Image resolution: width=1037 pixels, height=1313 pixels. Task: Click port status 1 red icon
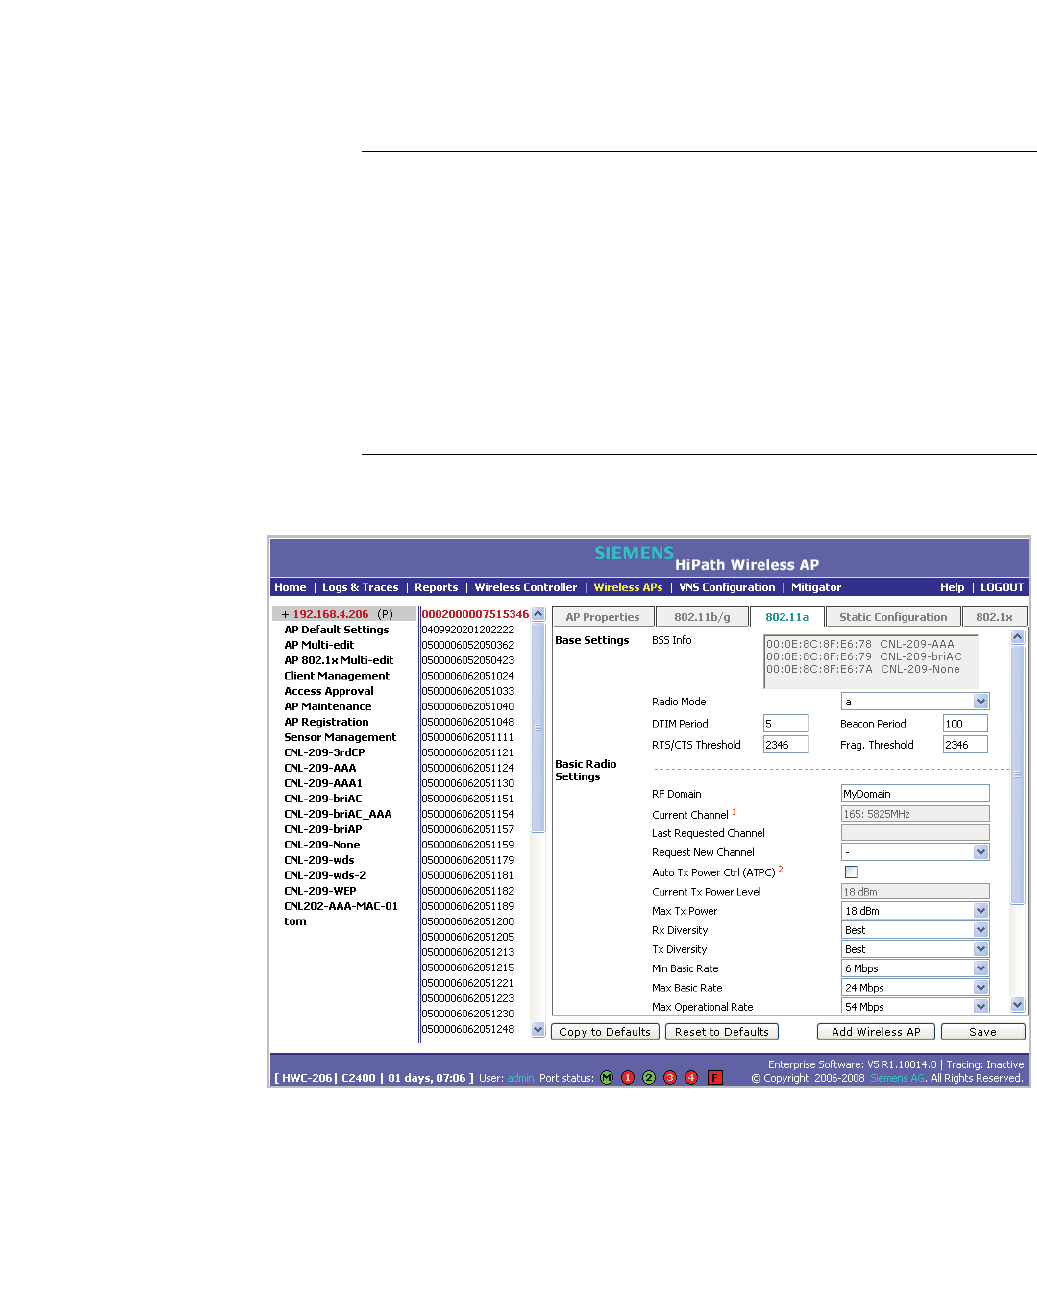(628, 1077)
